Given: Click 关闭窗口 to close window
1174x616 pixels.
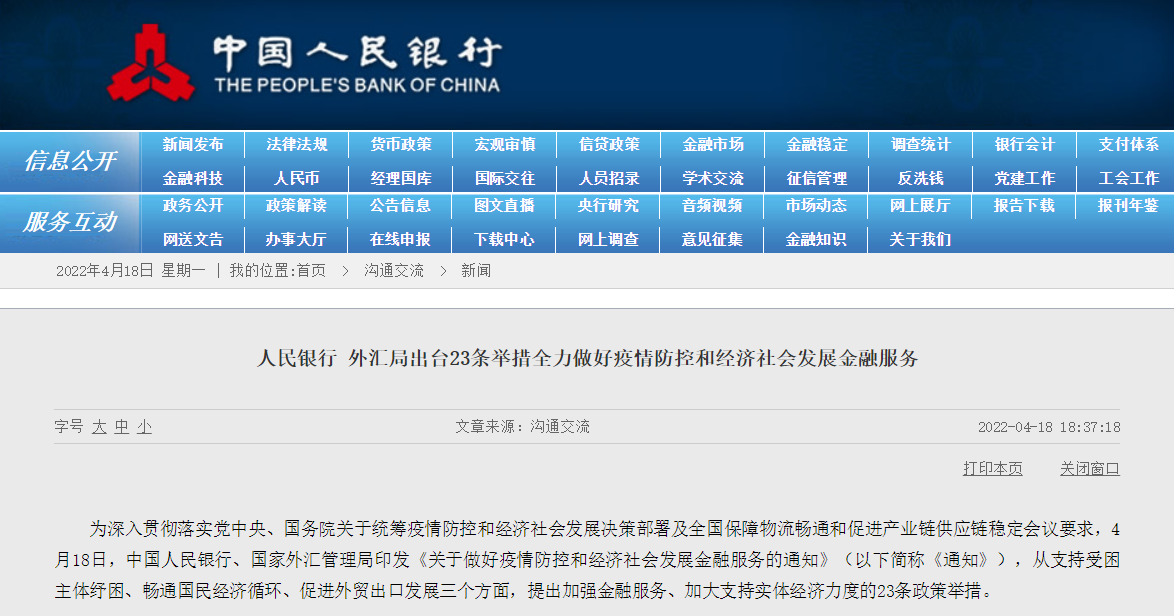Looking at the screenshot, I should pyautogui.click(x=1089, y=469).
